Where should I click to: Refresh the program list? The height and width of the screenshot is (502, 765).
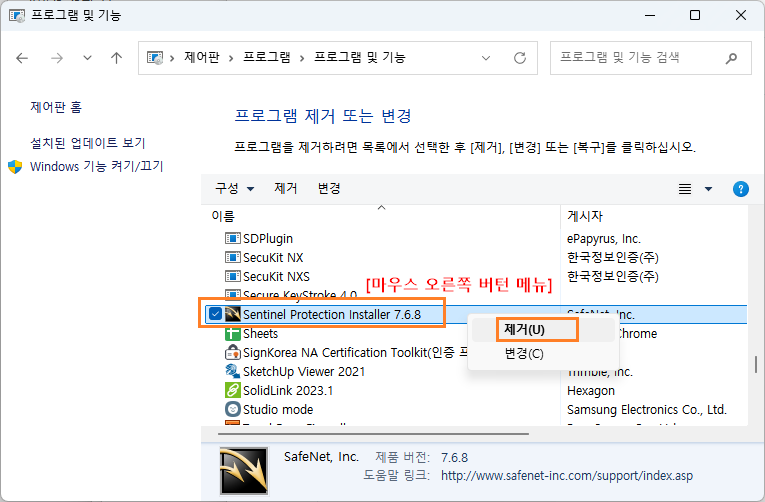pos(520,58)
